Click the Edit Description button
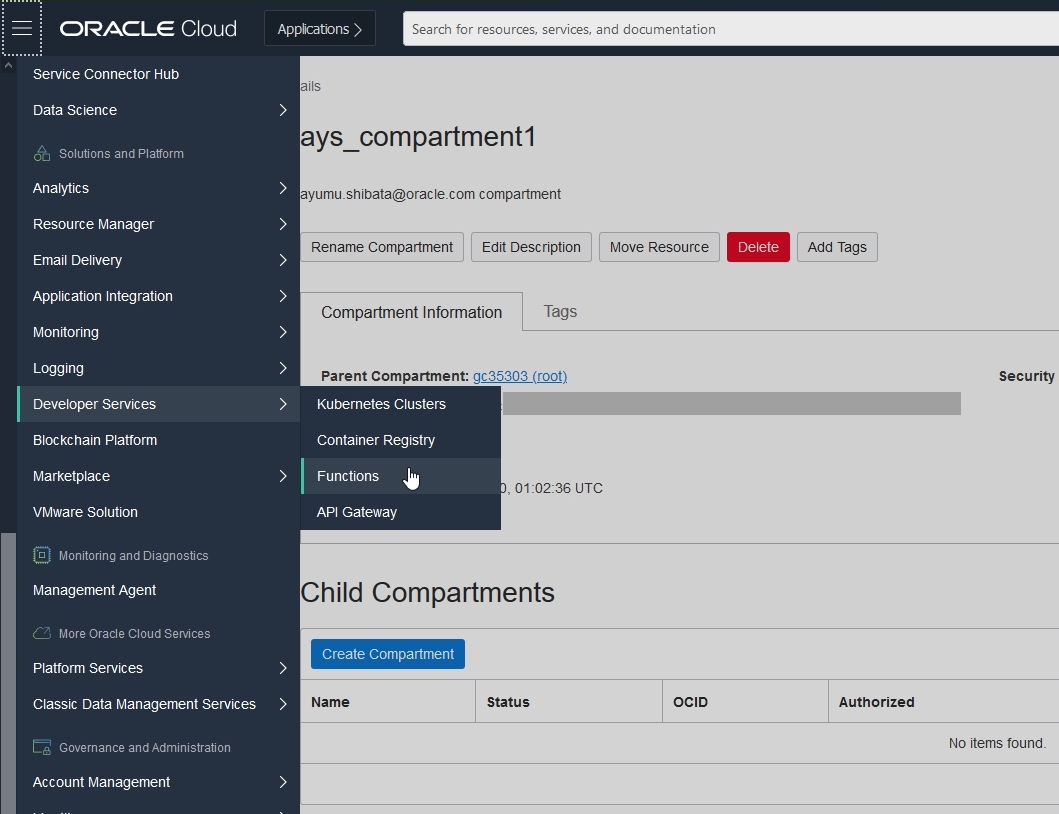Screen dimensions: 1059x814 point(531,247)
